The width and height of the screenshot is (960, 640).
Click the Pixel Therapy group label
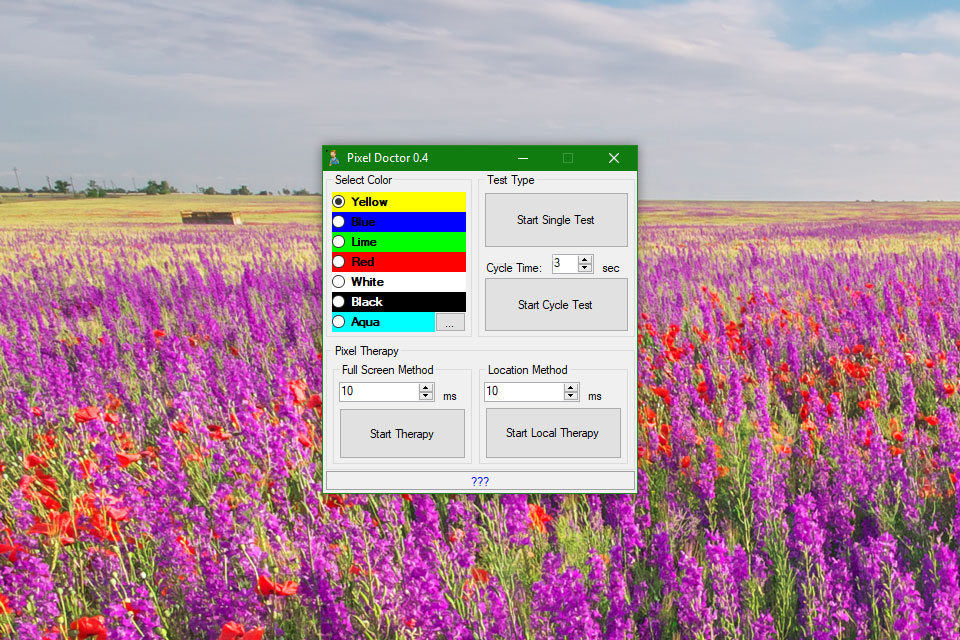tap(366, 351)
